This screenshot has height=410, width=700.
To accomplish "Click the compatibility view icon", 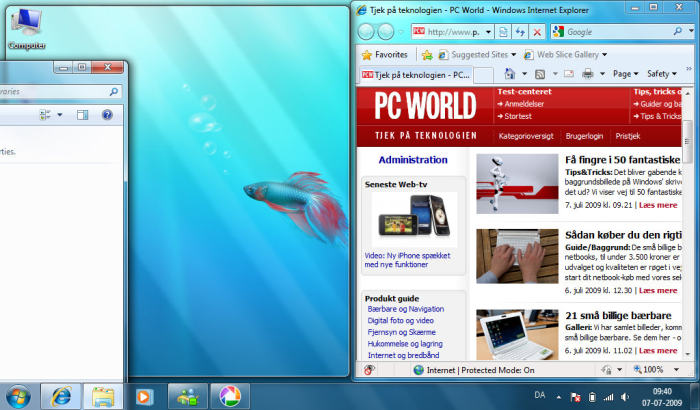I will point(503,32).
